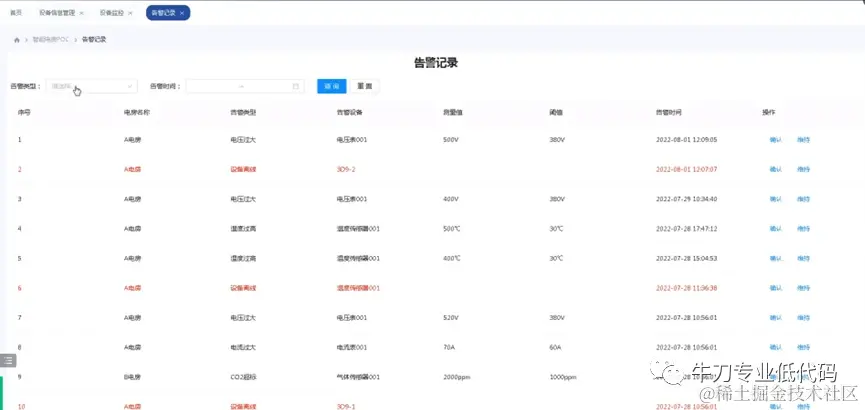
Task: Click the 2000ppm measured value cell
Action: coord(457,377)
